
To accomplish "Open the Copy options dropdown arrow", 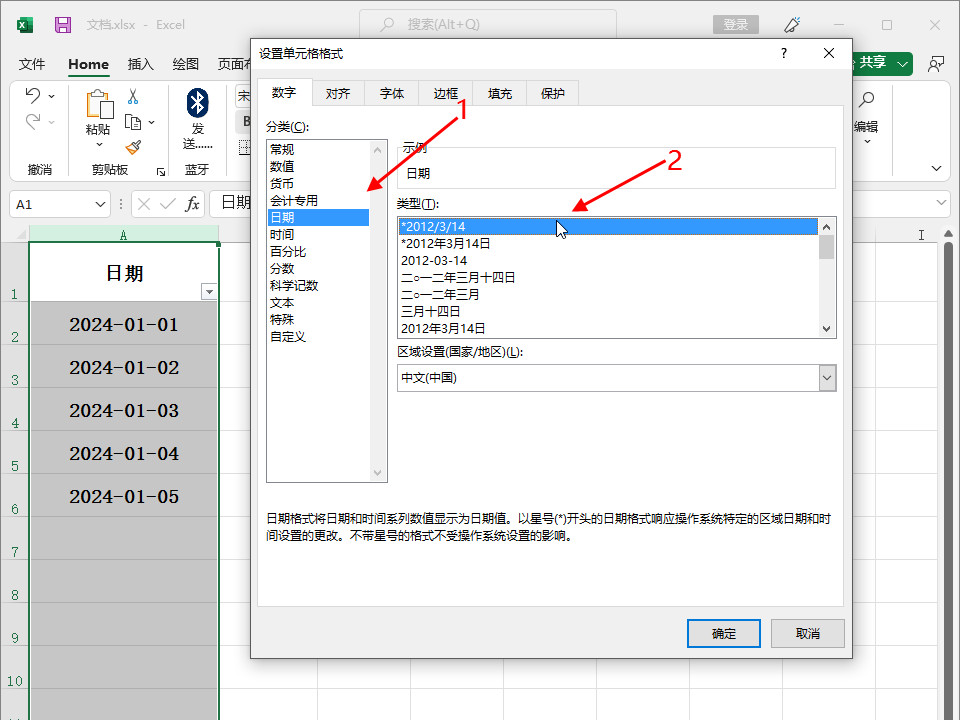I will pos(151,122).
